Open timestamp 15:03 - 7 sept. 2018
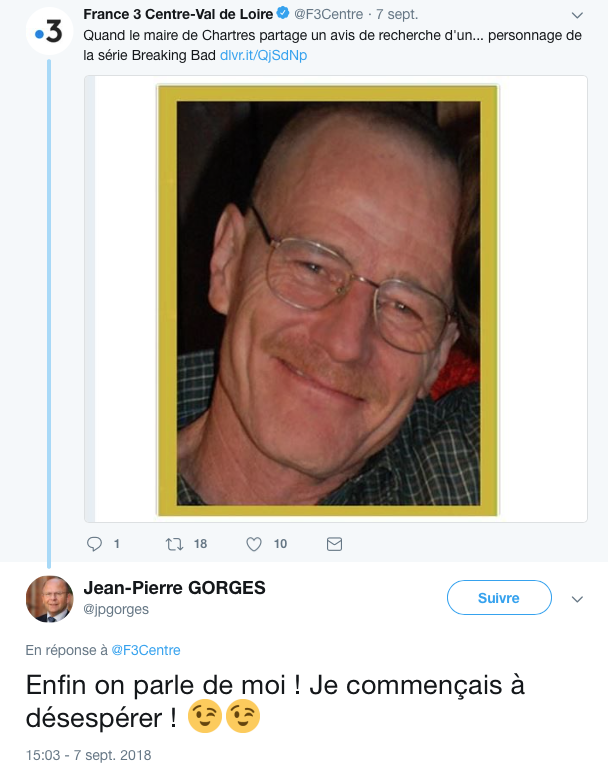This screenshot has width=608, height=772. [88, 755]
